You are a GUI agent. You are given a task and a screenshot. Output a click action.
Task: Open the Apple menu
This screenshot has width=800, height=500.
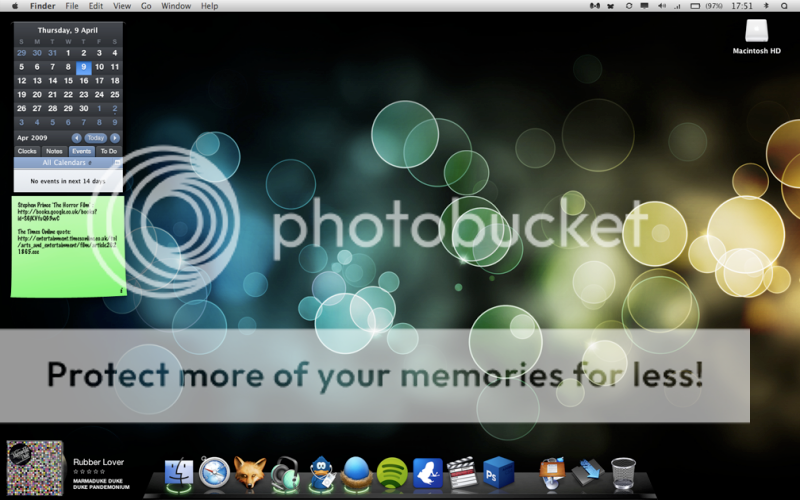click(x=15, y=6)
